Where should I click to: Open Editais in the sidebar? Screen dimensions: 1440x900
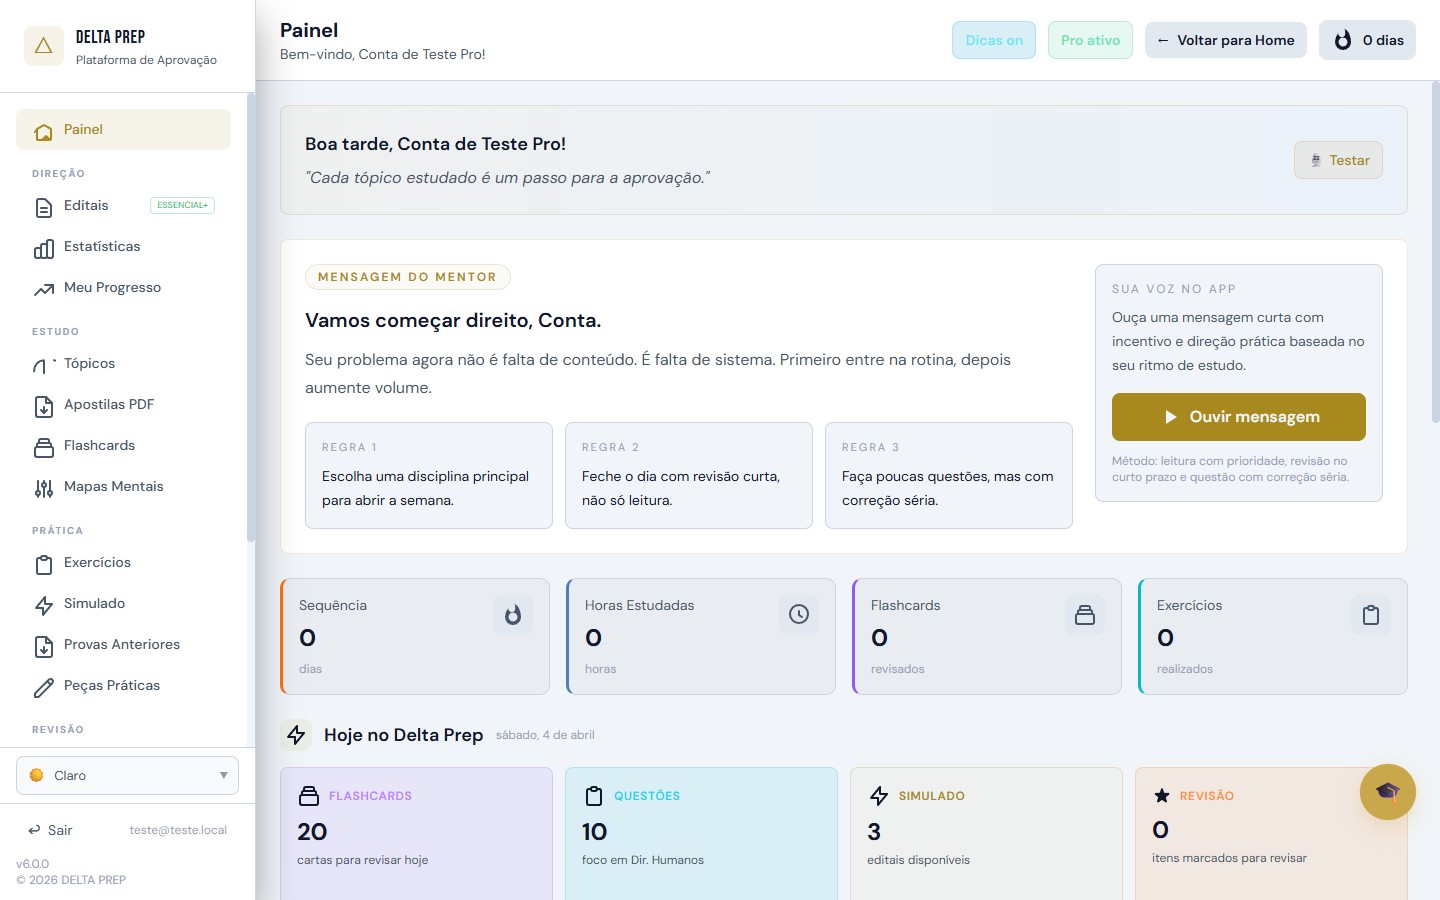click(x=86, y=206)
